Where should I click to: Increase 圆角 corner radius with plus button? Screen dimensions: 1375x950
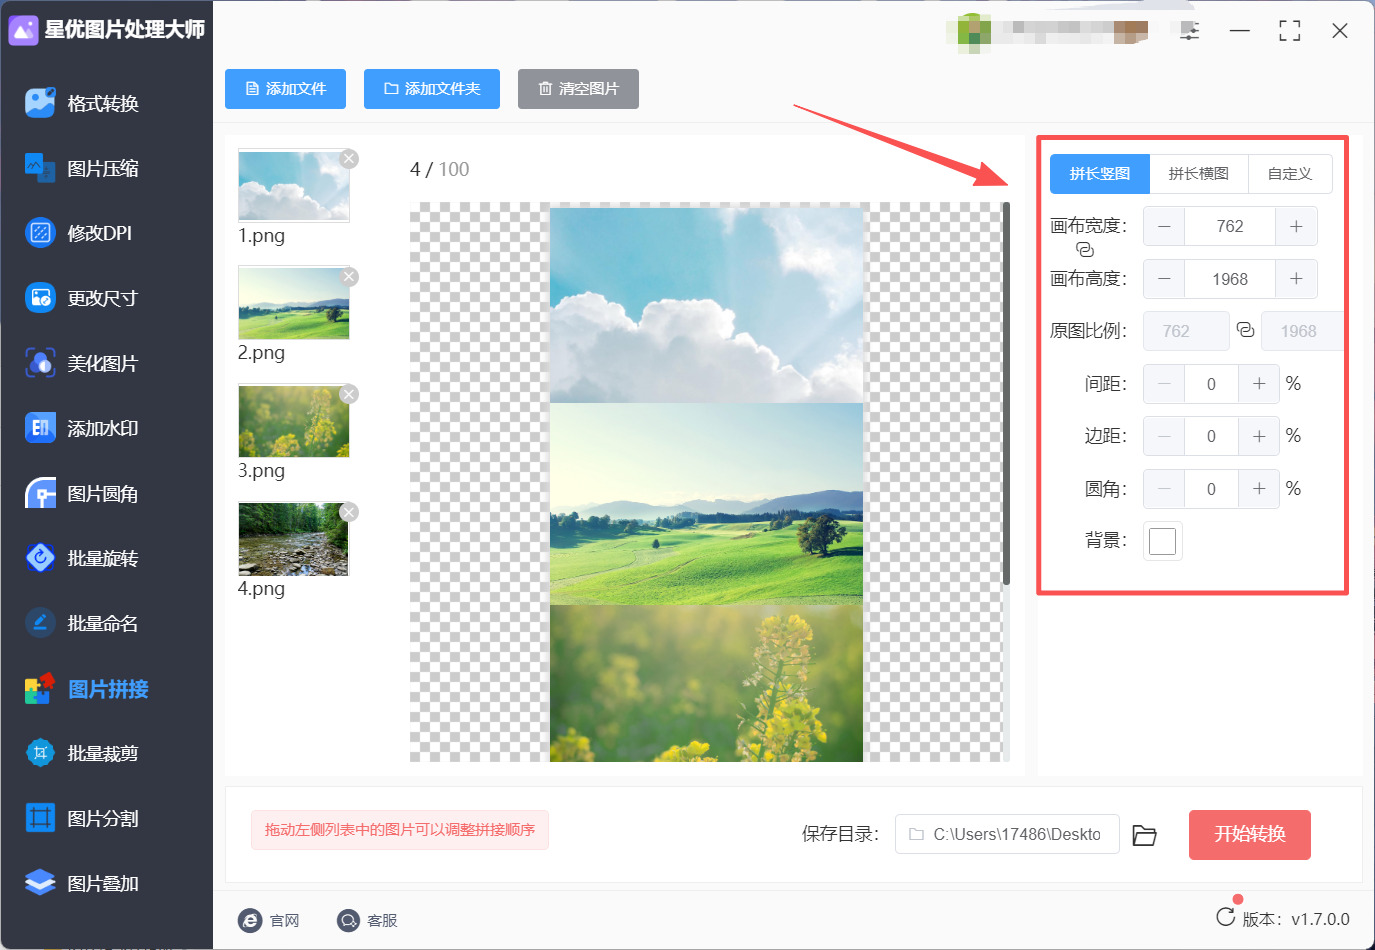(x=1259, y=489)
